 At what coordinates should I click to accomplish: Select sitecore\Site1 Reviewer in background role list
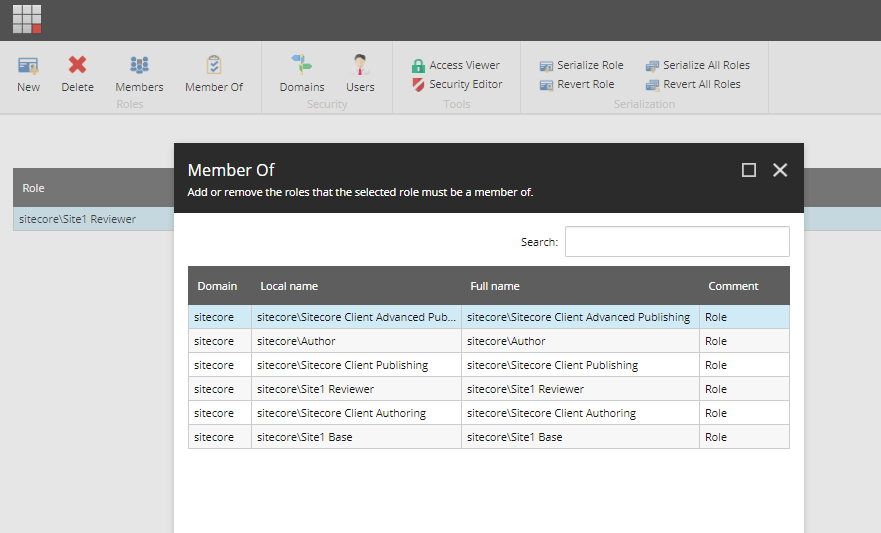[78, 219]
